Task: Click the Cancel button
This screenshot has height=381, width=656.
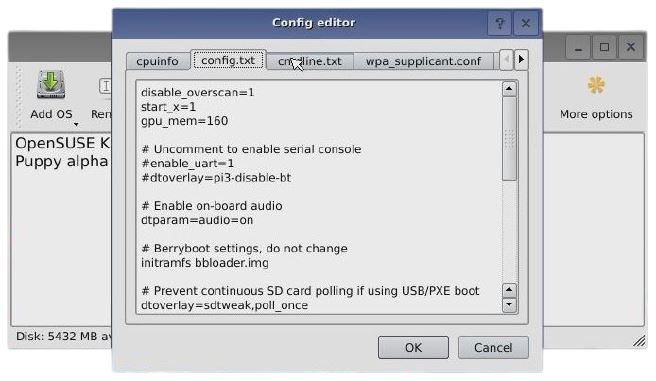Action: [x=493, y=348]
